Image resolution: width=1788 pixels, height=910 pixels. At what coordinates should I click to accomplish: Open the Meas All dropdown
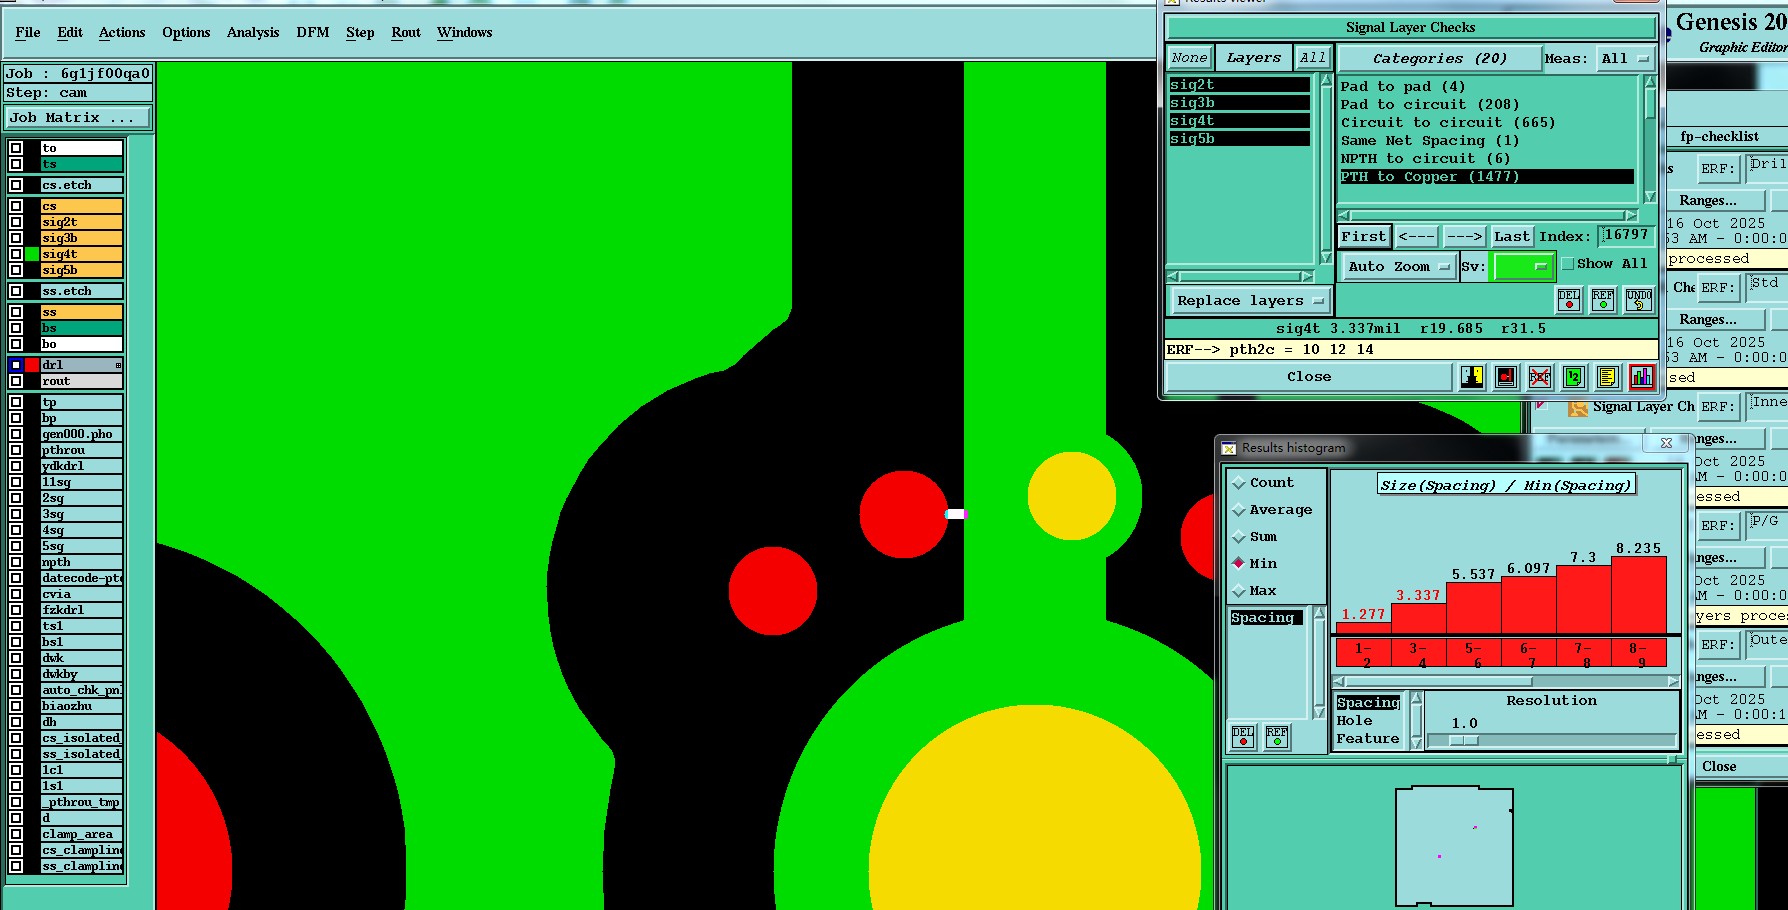(1624, 59)
